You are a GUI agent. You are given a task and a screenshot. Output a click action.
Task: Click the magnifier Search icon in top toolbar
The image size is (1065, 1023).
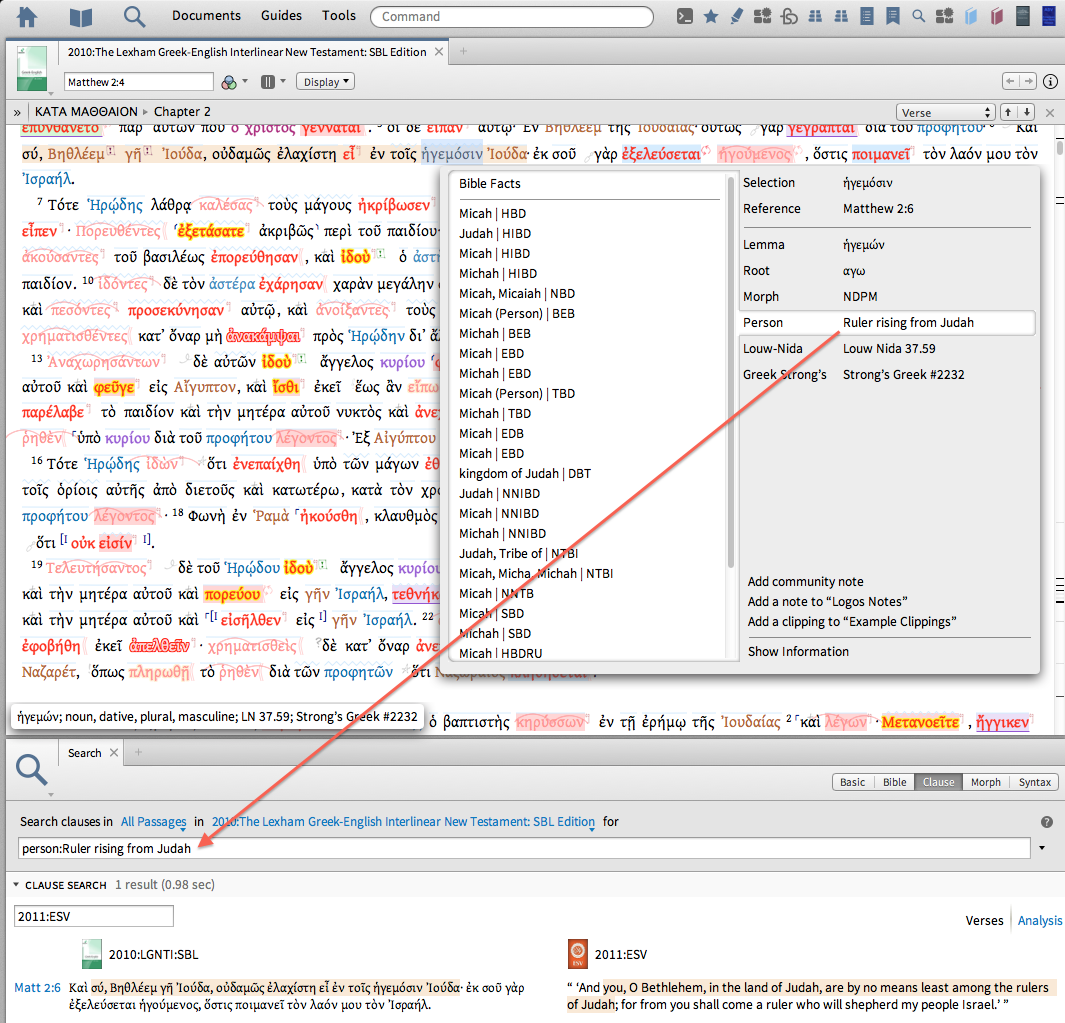134,16
